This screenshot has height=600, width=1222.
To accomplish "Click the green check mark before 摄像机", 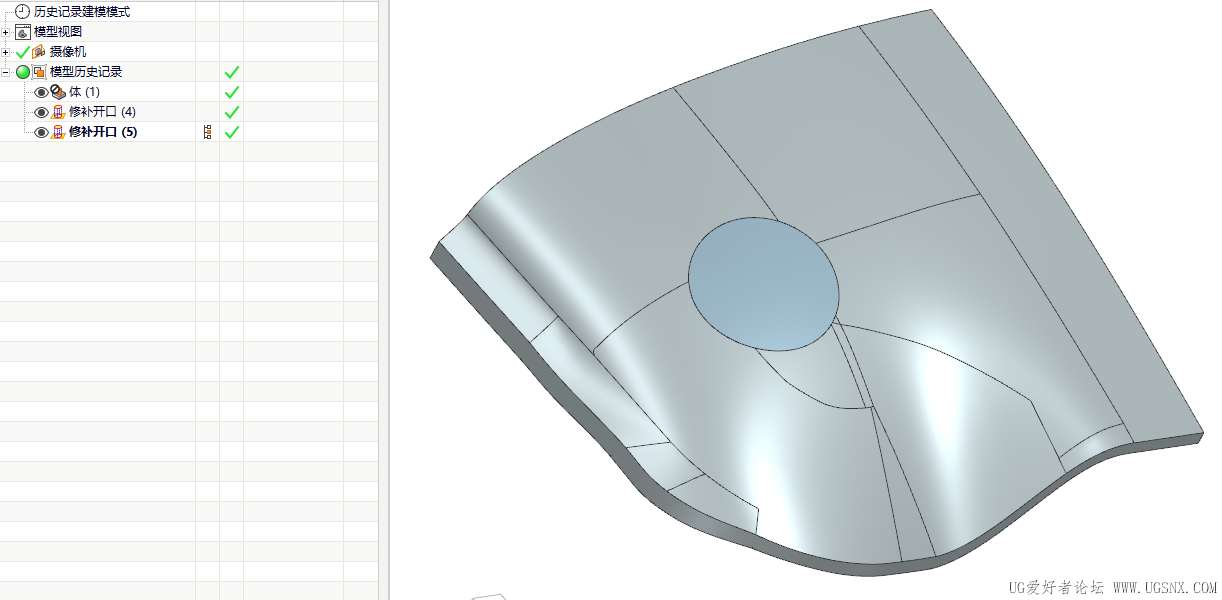I will pyautogui.click(x=23, y=52).
